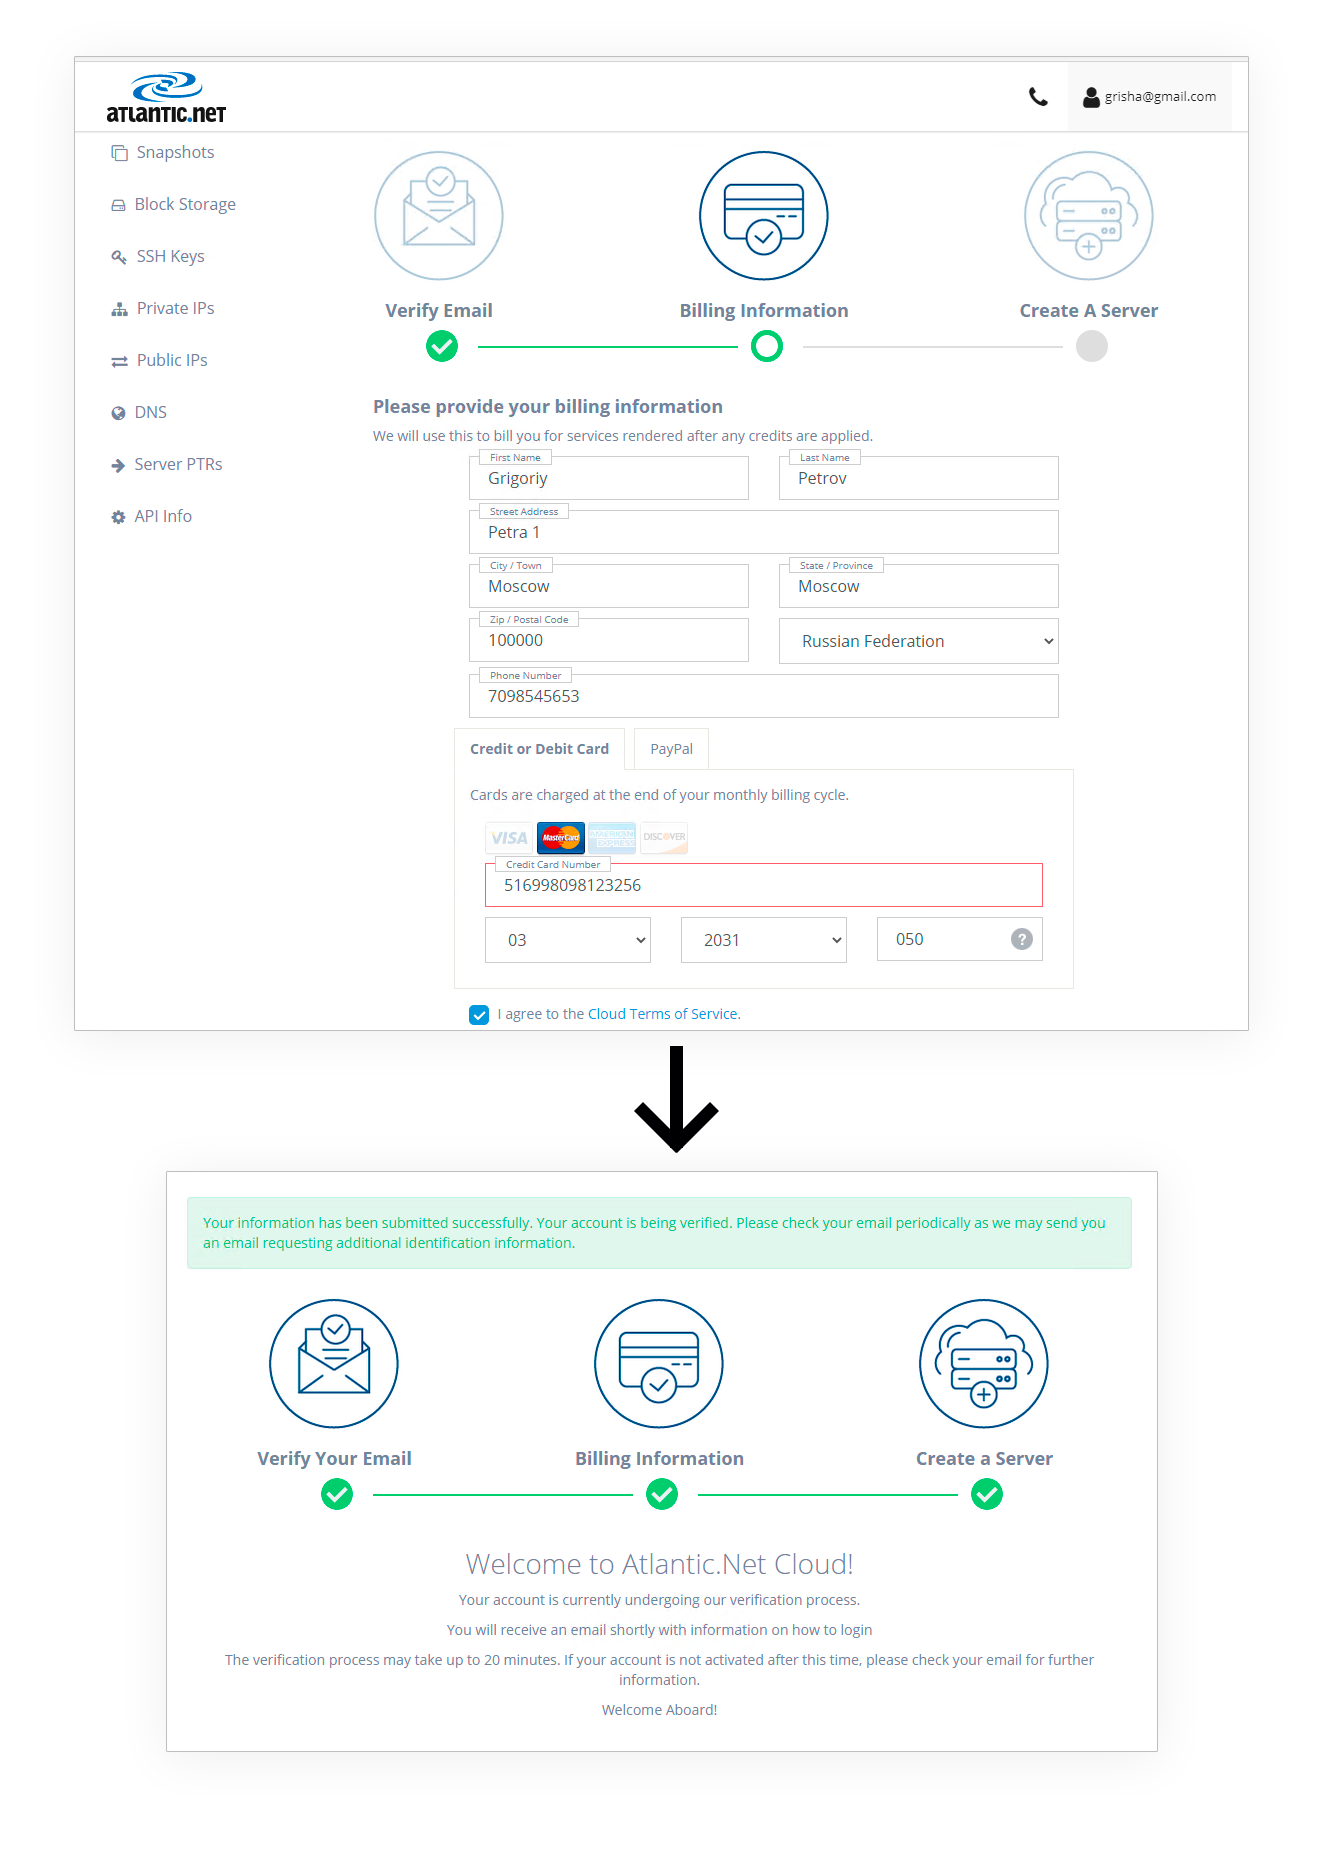Viewport: 1322px width, 1849px height.
Task: Click the green check under Verify Email
Action: (x=442, y=347)
